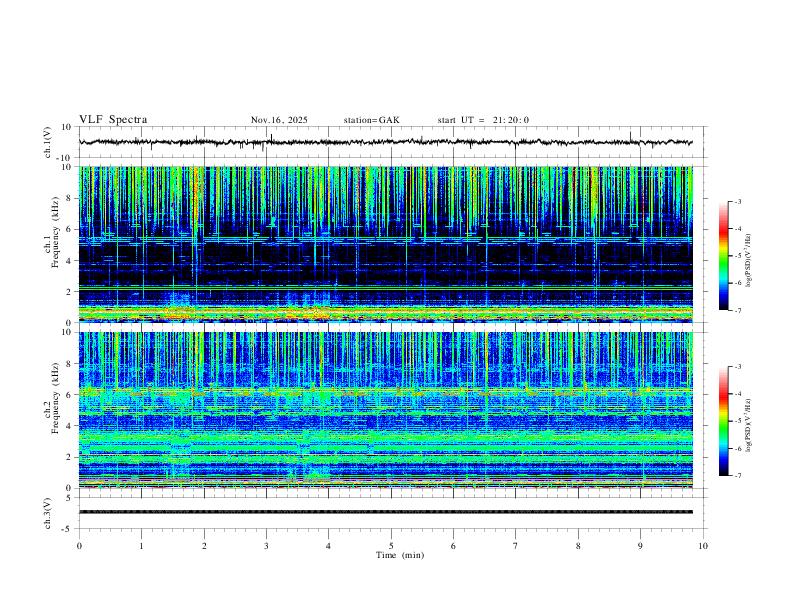Viewport: 792px width, 612px height.
Task: Click time axis tick label "3"
Action: (x=266, y=546)
